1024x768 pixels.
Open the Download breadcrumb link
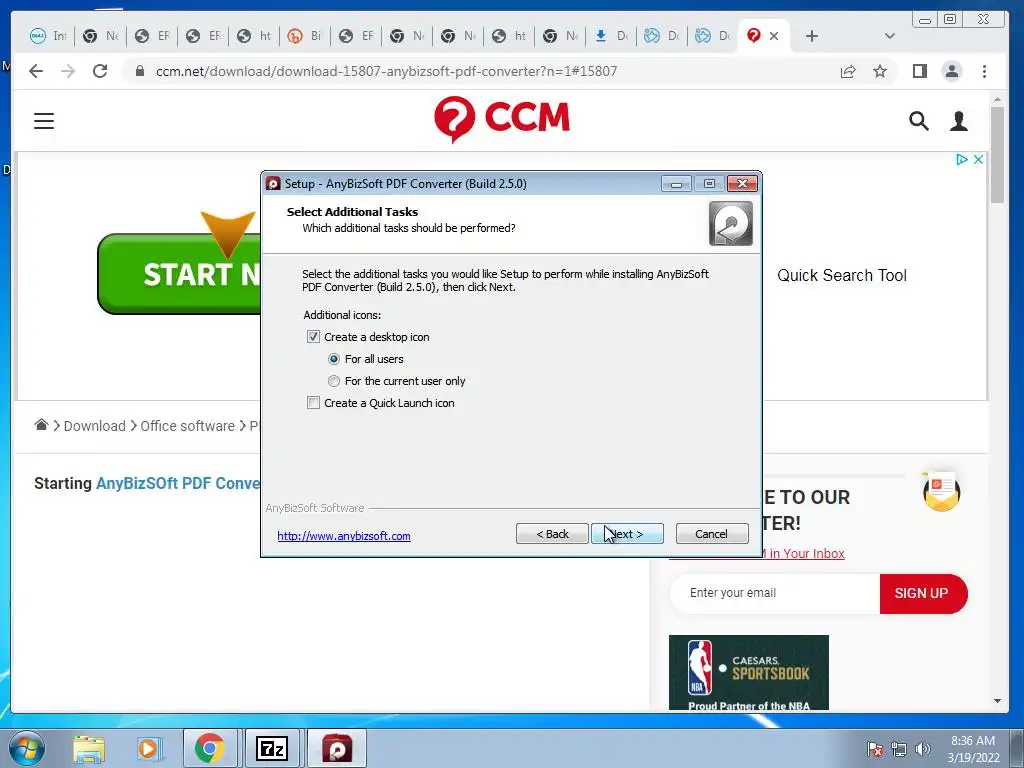click(x=94, y=426)
